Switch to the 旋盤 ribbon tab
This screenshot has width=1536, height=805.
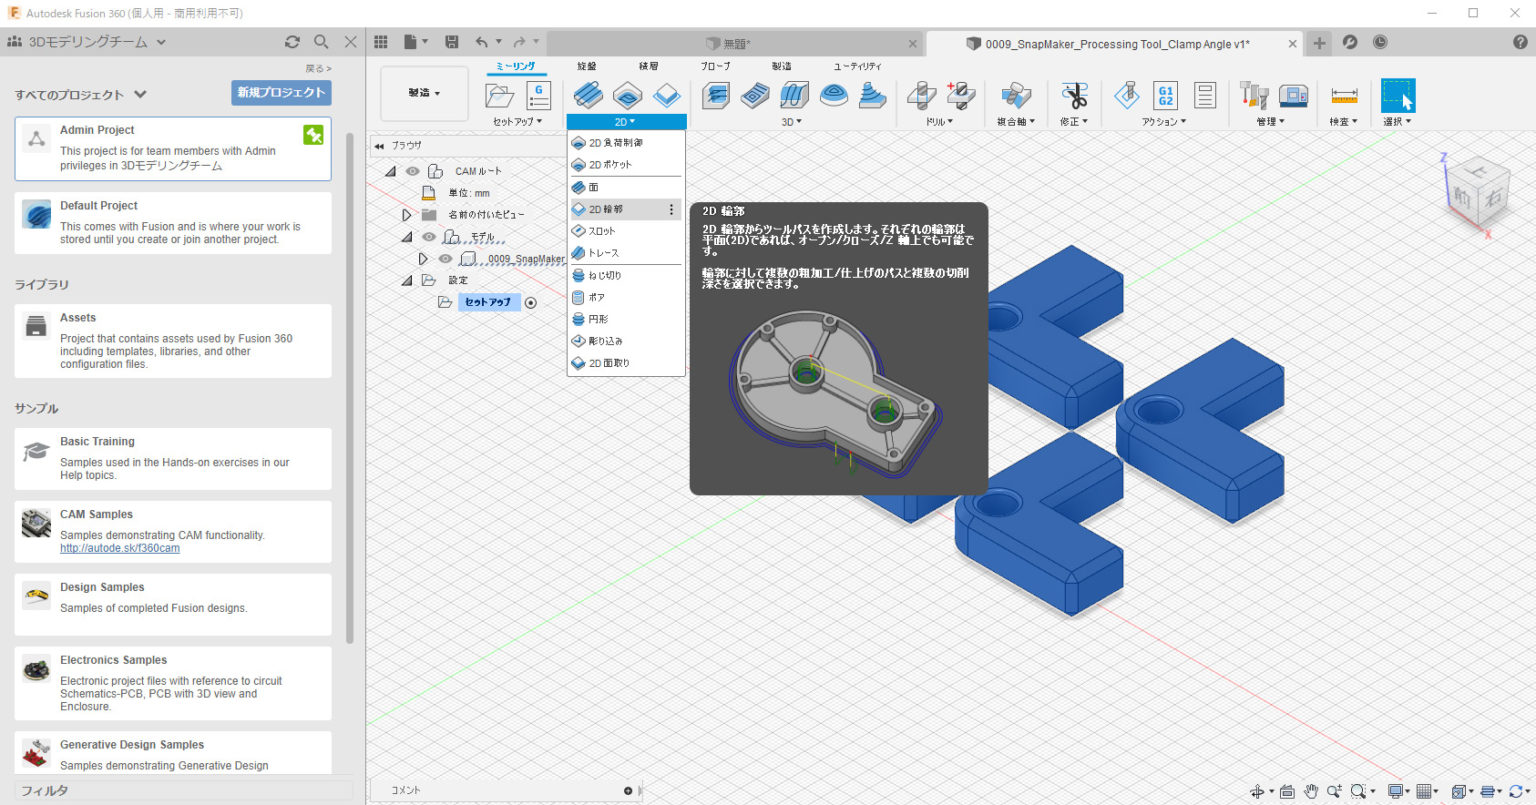coord(585,66)
